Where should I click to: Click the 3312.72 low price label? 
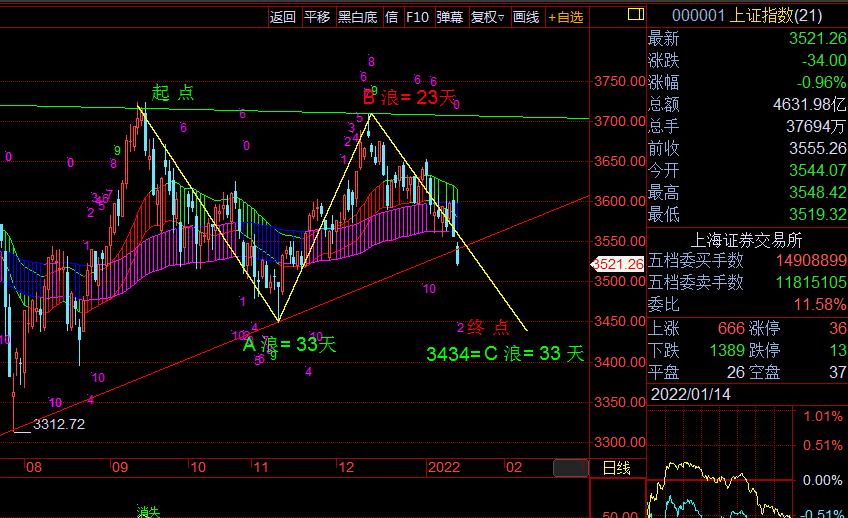coord(59,424)
